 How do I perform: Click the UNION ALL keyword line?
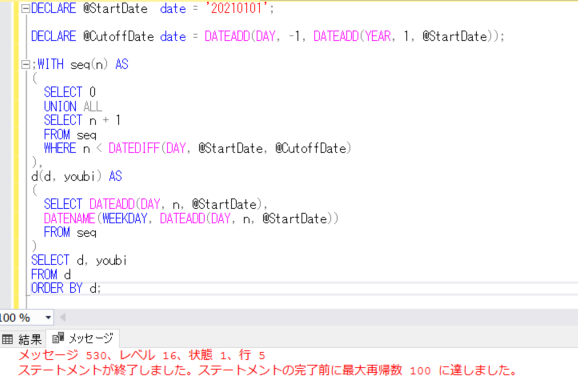[x=73, y=107]
